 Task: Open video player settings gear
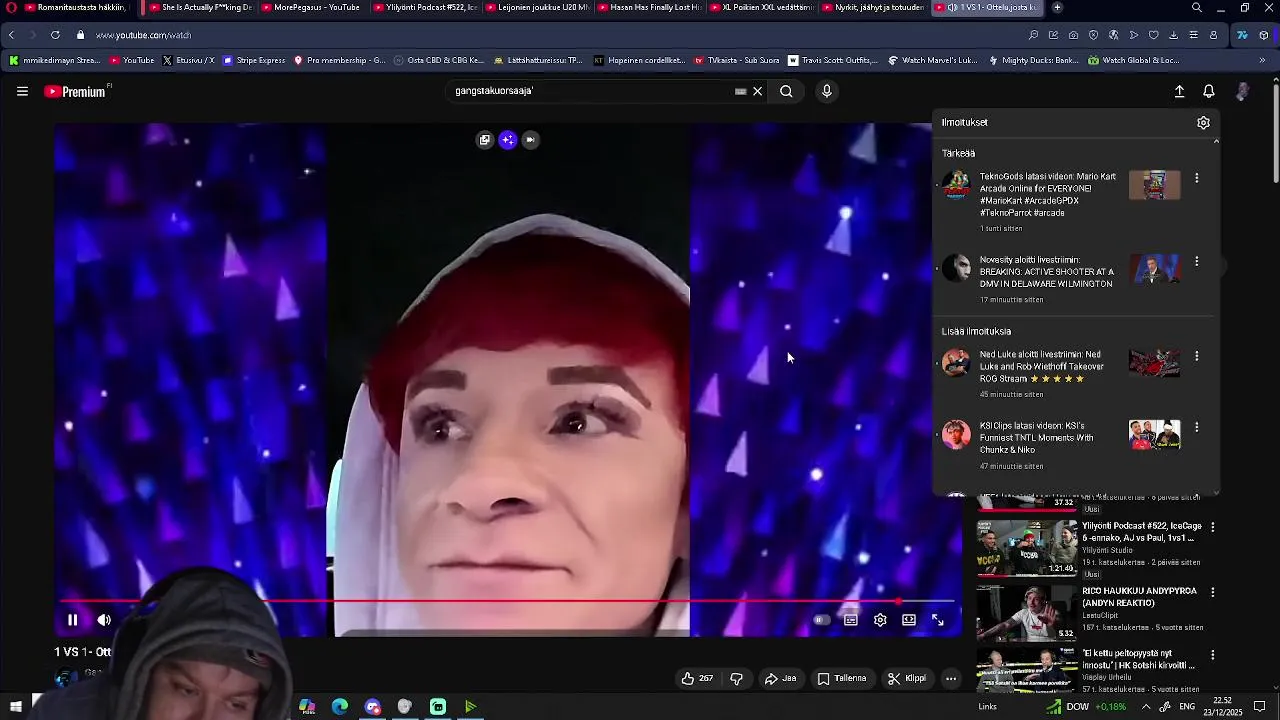(880, 620)
